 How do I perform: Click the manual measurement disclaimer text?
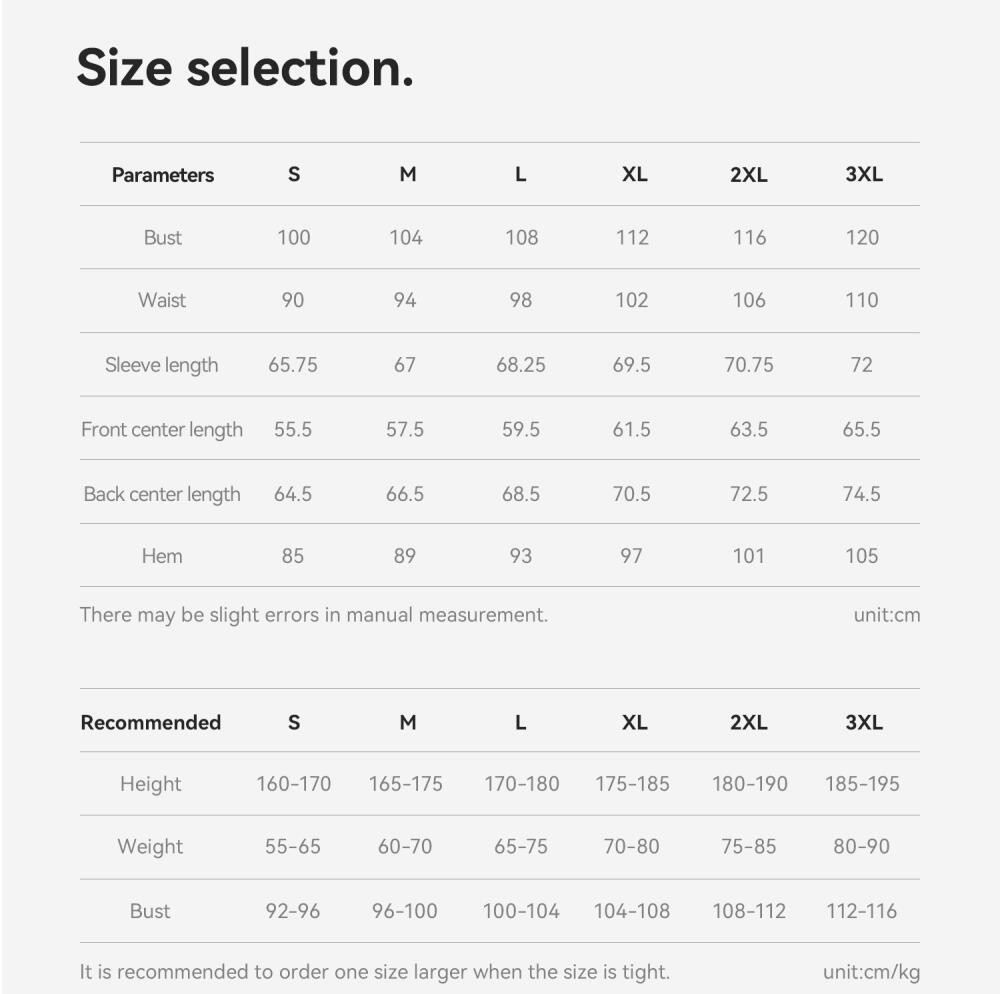[x=314, y=615]
